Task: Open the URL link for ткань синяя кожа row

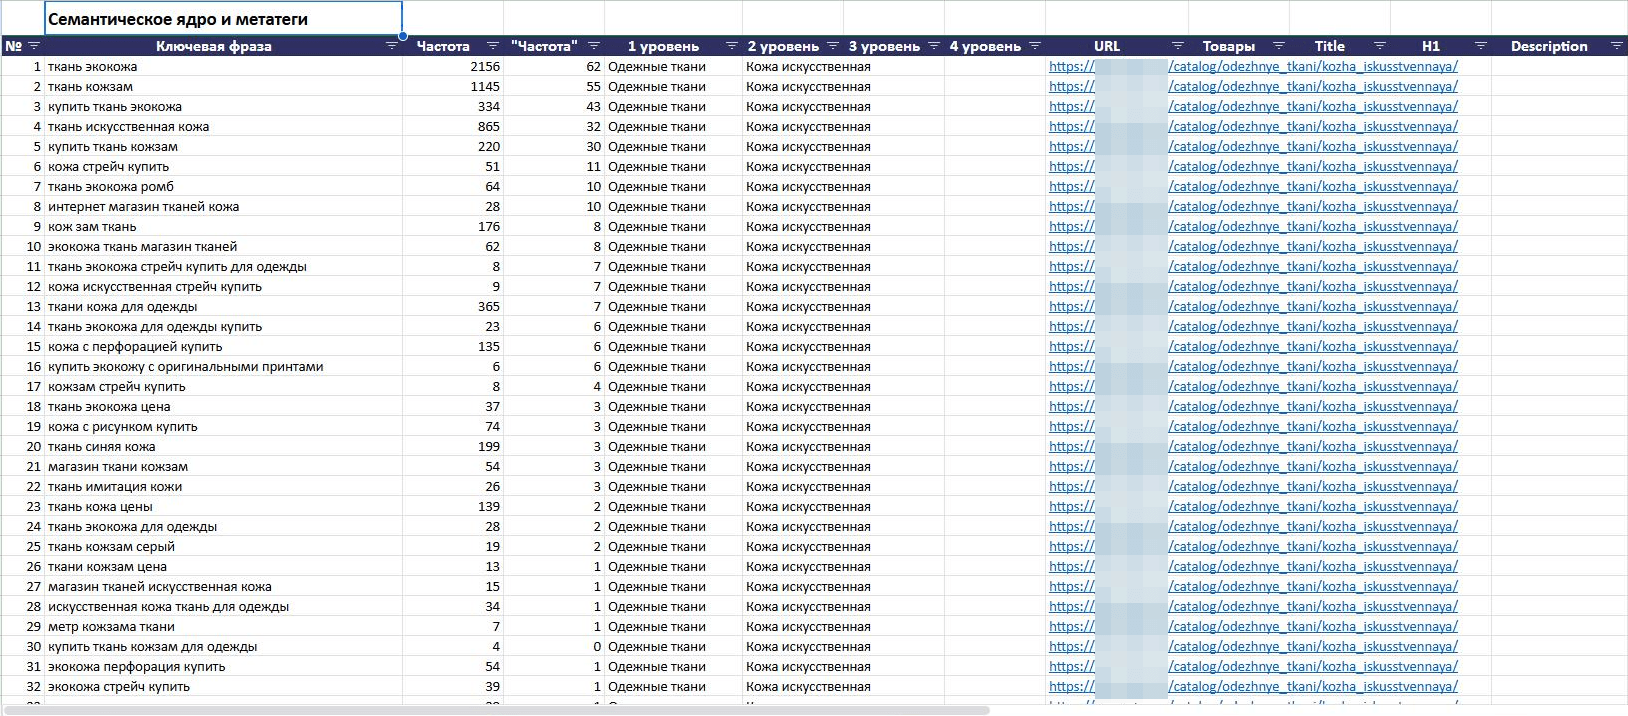Action: [1253, 447]
